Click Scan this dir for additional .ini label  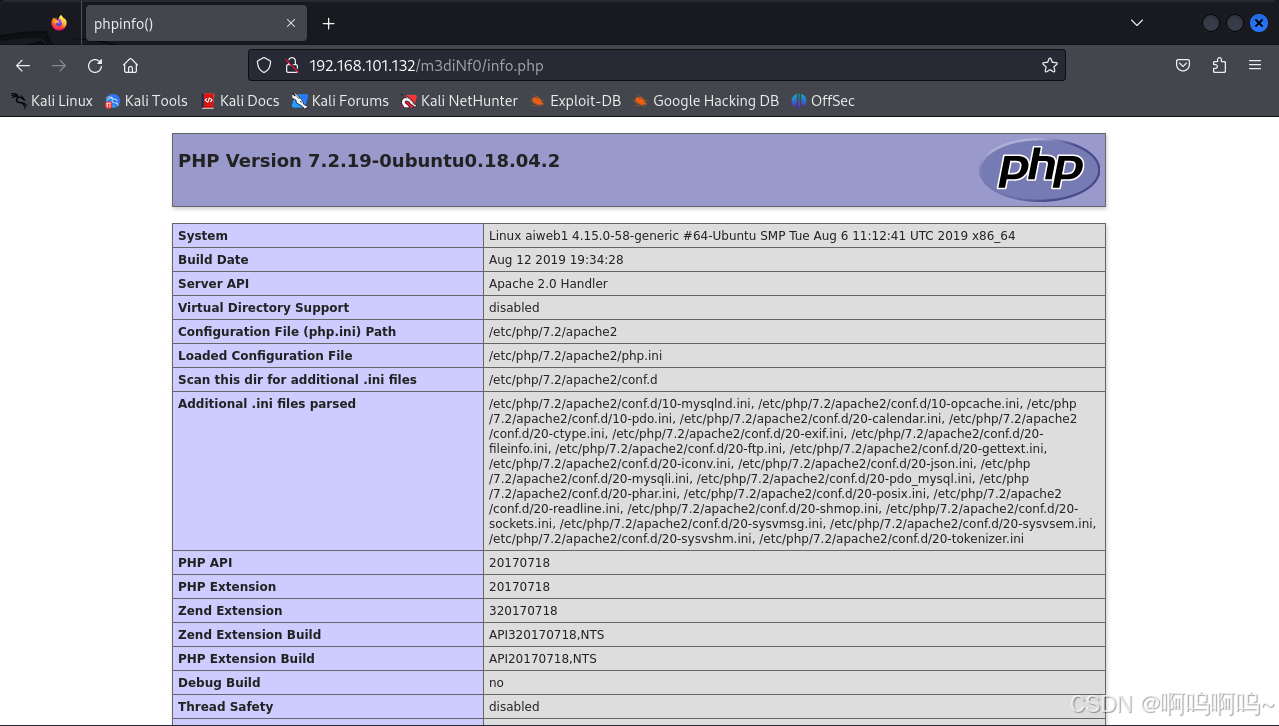tap(297, 380)
